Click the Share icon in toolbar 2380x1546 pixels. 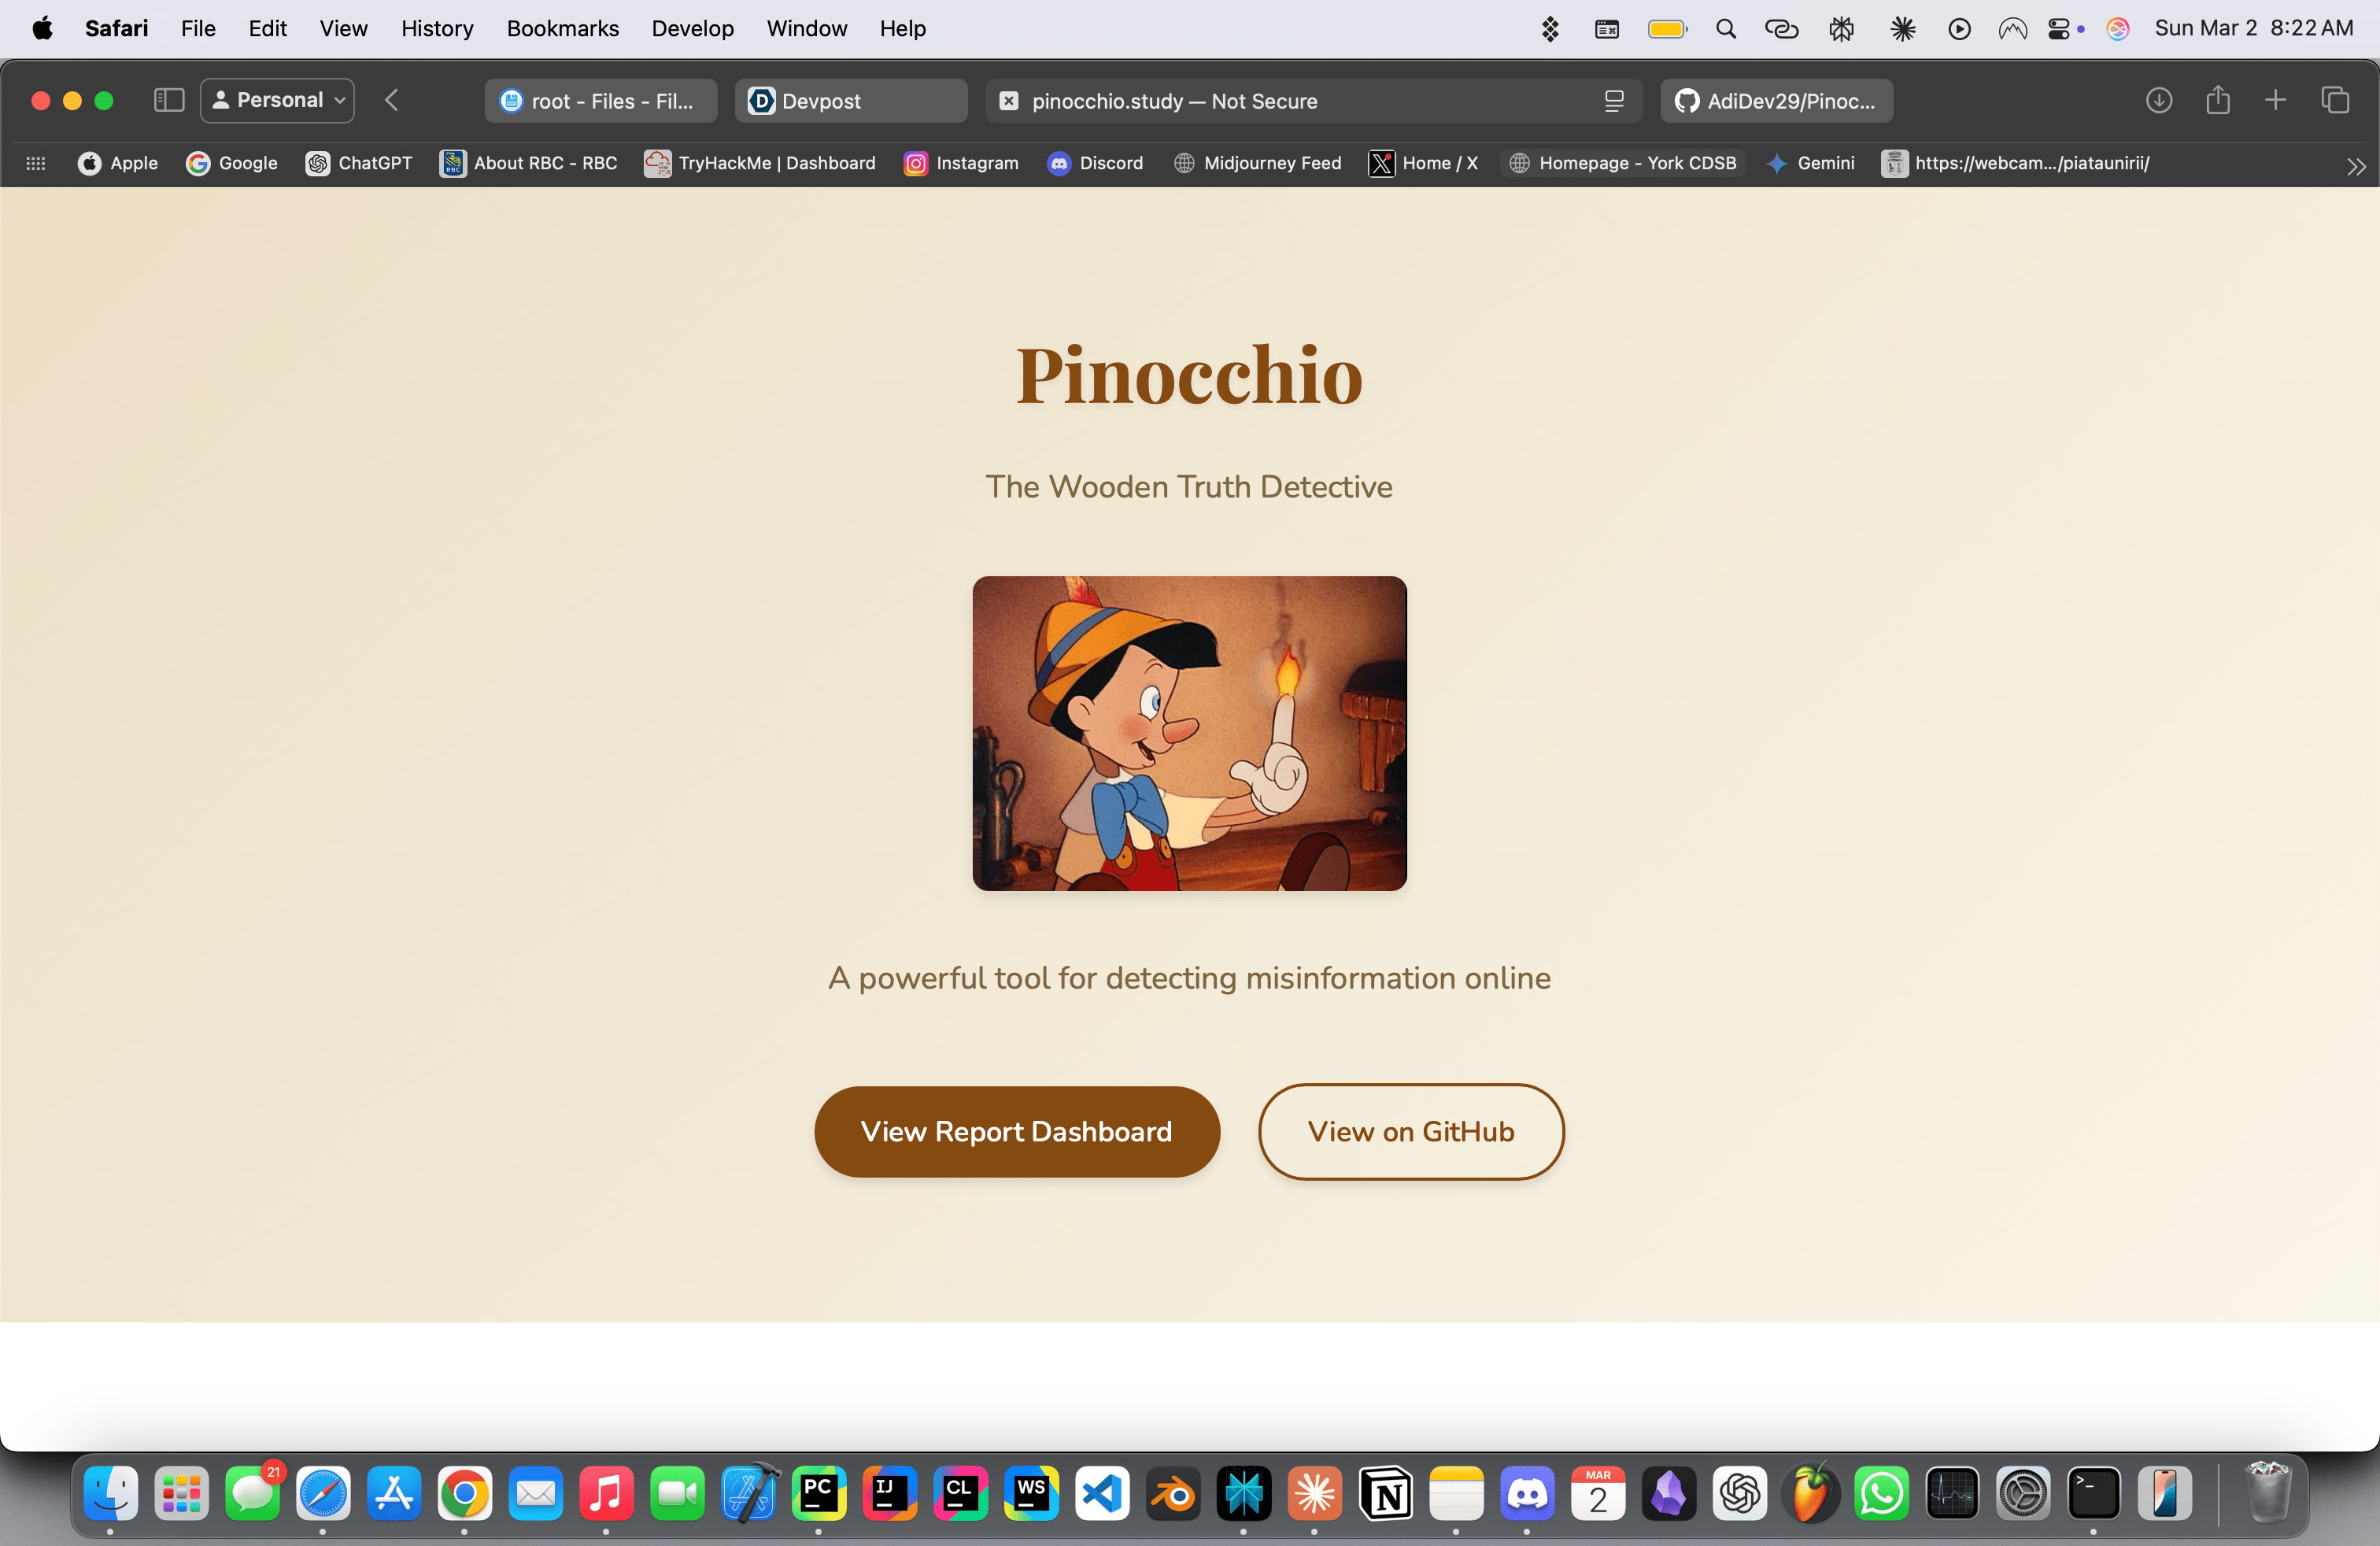click(x=2217, y=100)
